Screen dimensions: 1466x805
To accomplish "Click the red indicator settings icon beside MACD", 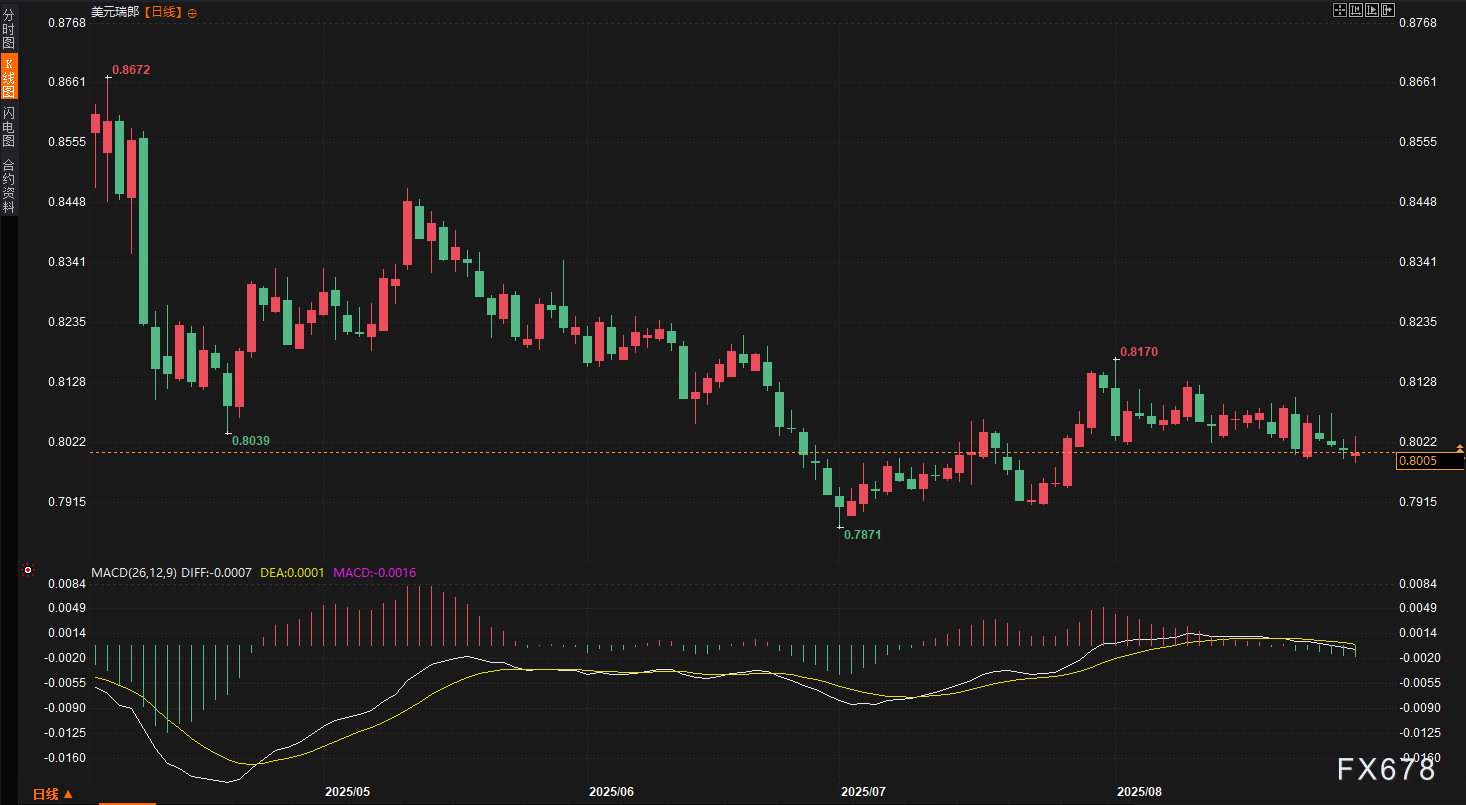I will [28, 571].
